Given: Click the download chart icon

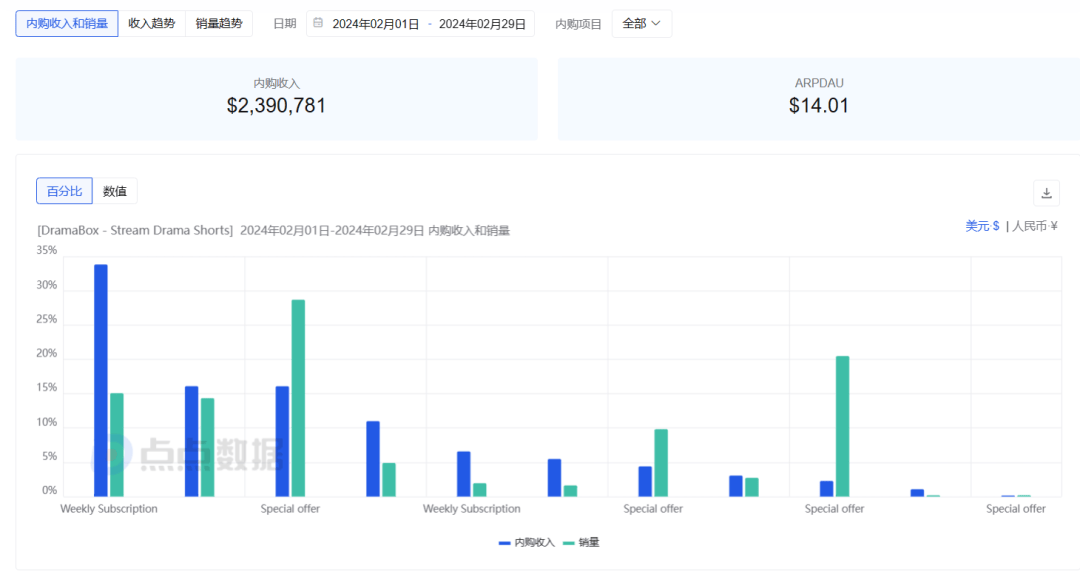Looking at the screenshot, I should [1046, 193].
